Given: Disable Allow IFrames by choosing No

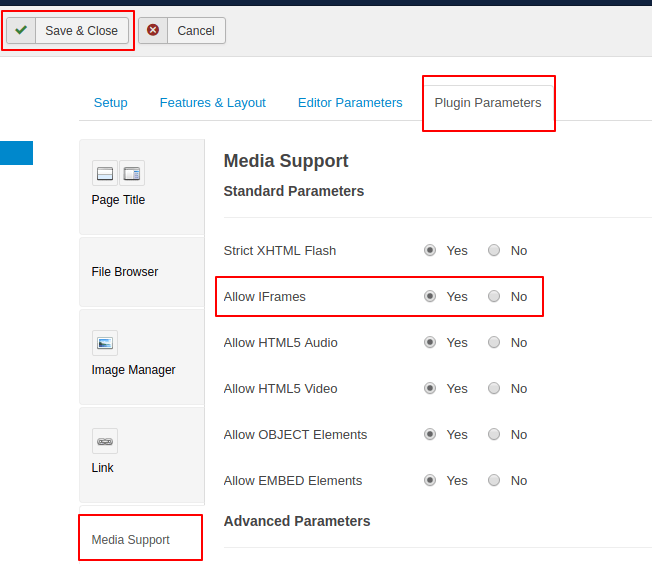Looking at the screenshot, I should pyautogui.click(x=494, y=297).
